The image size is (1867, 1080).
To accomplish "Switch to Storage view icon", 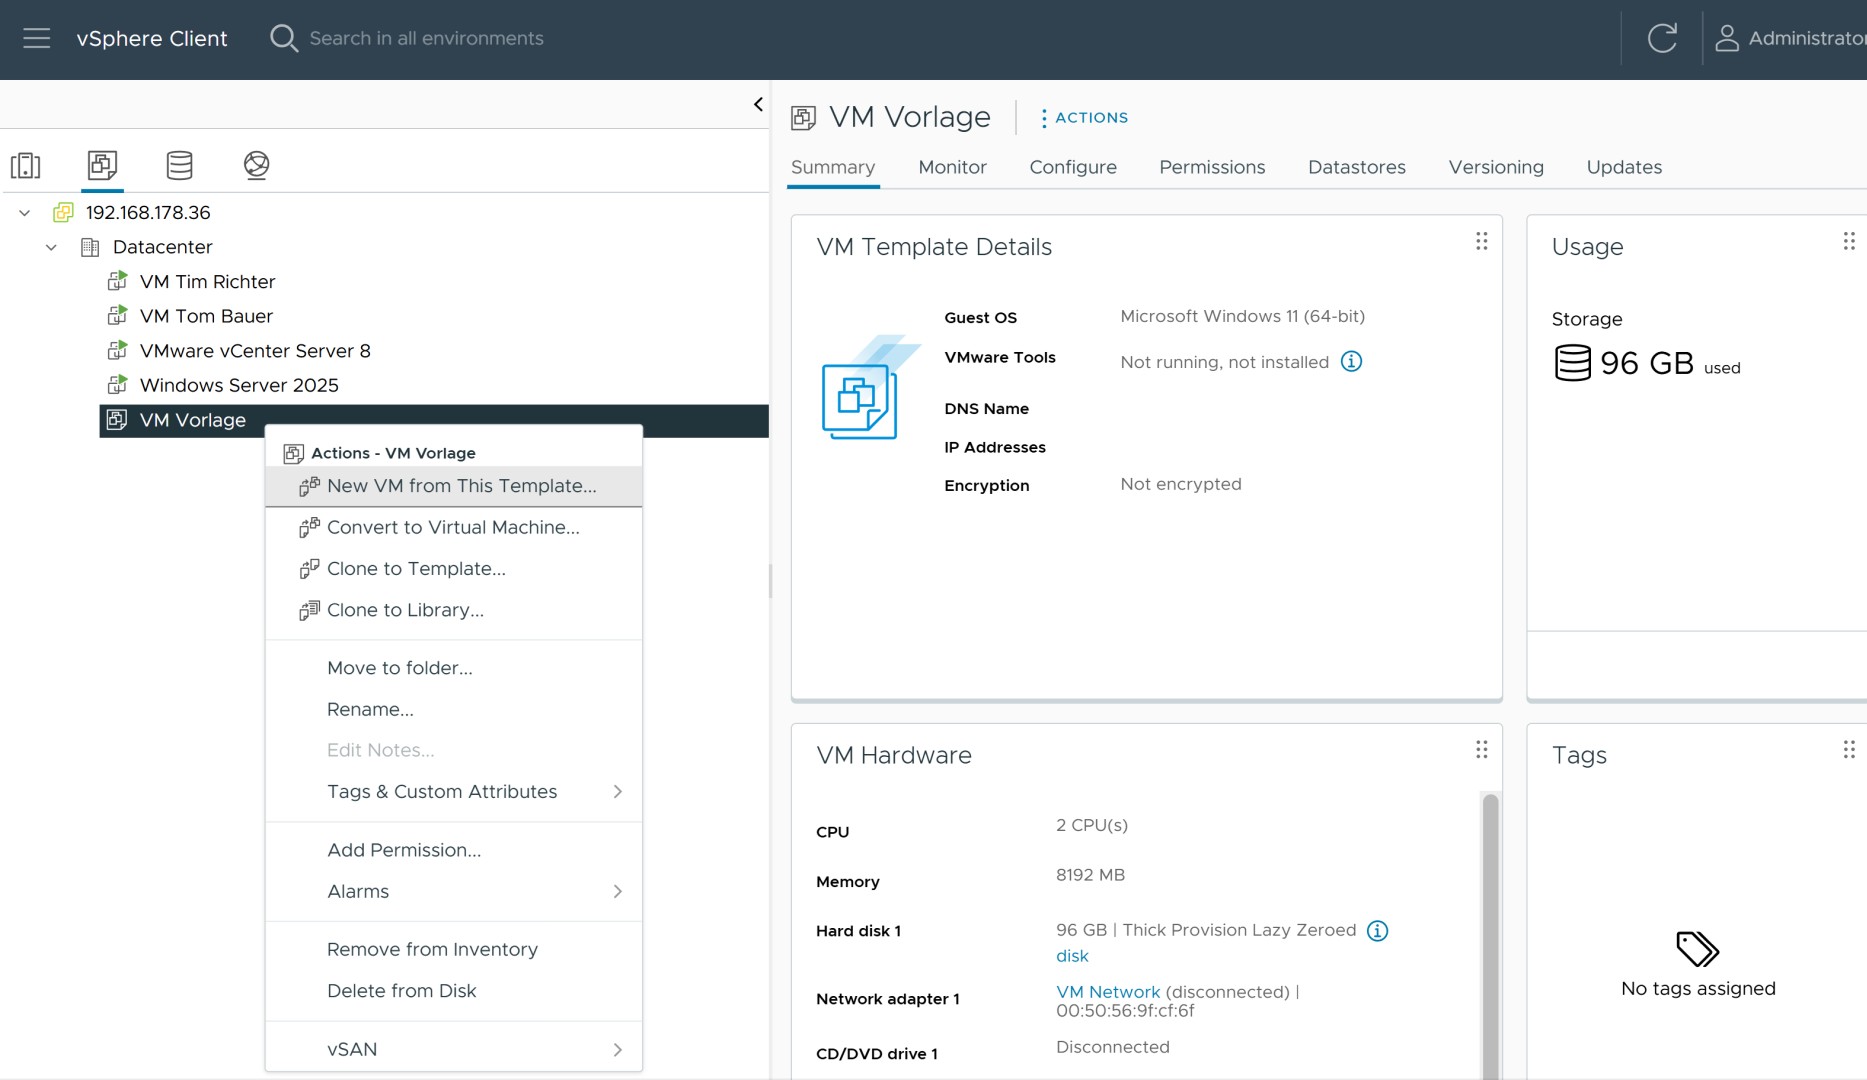I will [180, 165].
